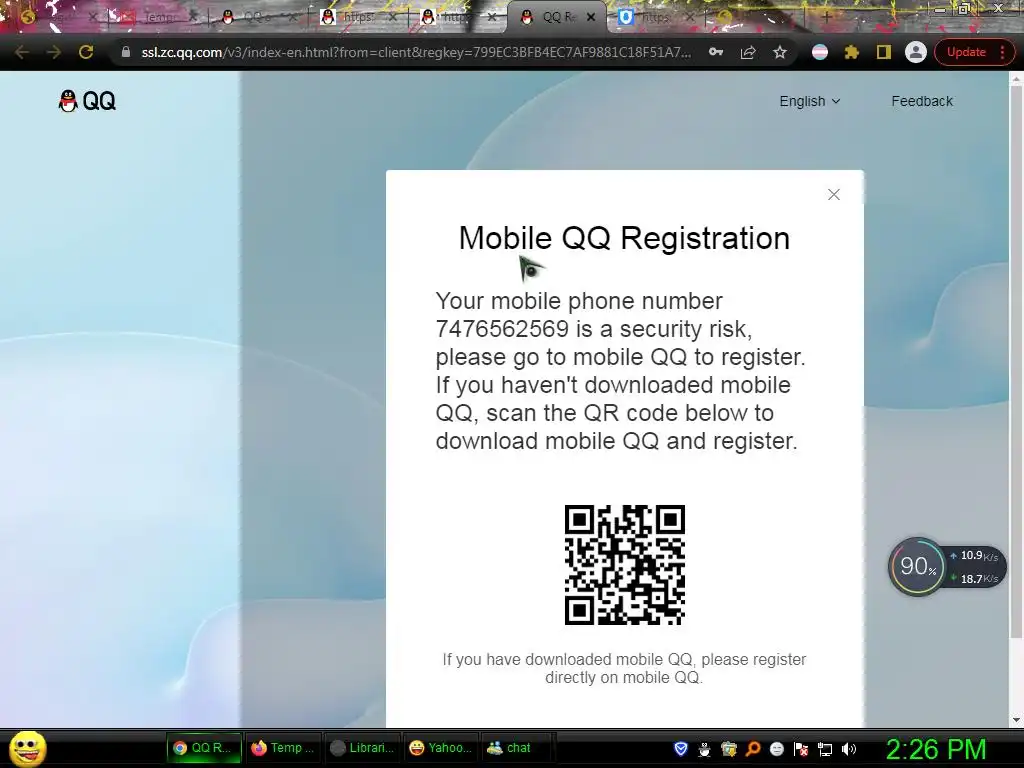This screenshot has height=768, width=1024.
Task: Switch to the shield-icon https tab
Action: (x=653, y=18)
